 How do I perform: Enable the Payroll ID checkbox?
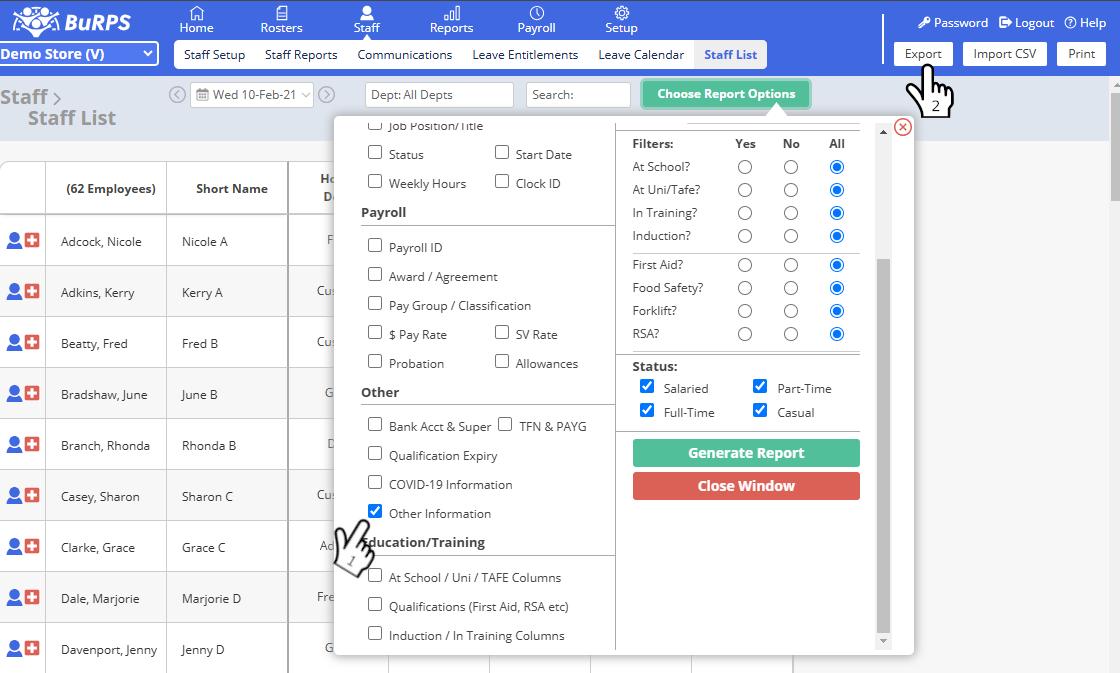pos(375,246)
